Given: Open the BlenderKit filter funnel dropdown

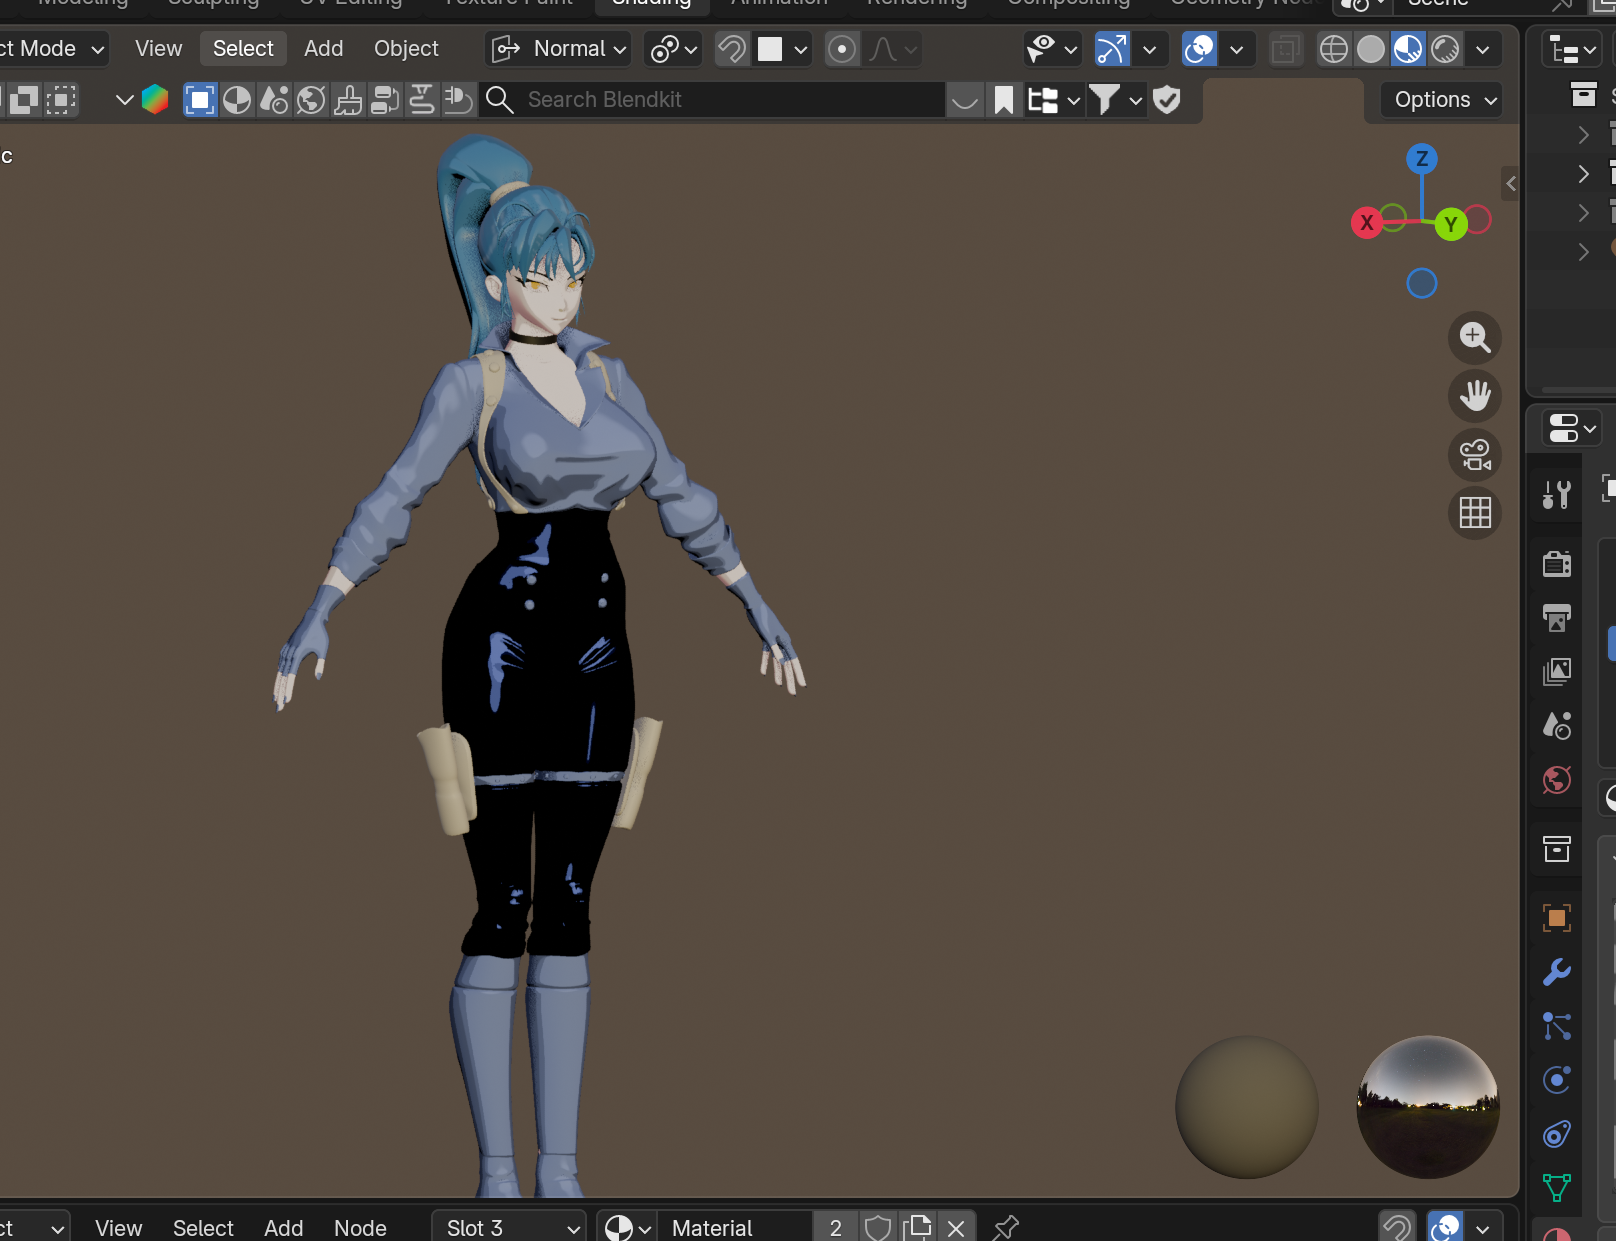Looking at the screenshot, I should coord(1115,100).
